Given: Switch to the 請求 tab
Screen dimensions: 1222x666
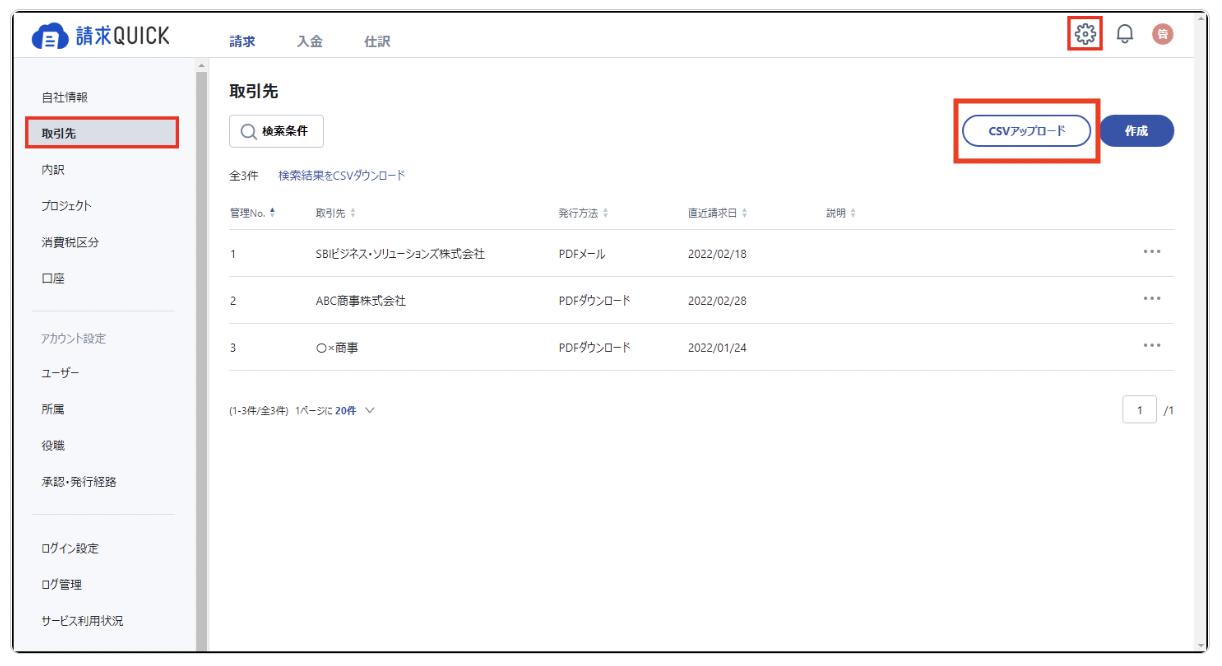Looking at the screenshot, I should tap(242, 41).
